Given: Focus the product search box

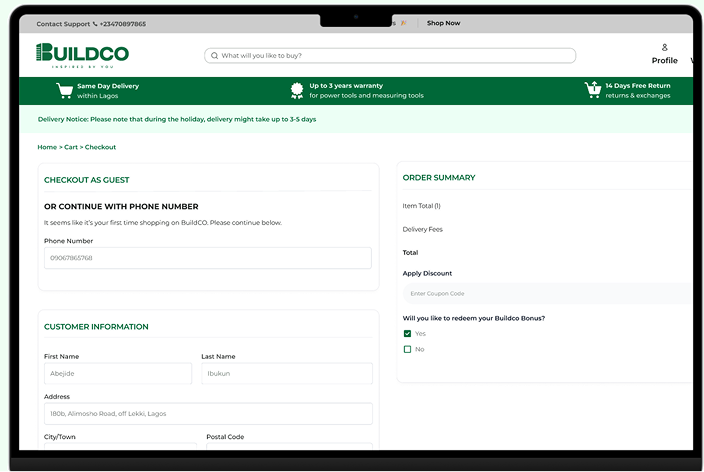Looking at the screenshot, I should [x=395, y=56].
